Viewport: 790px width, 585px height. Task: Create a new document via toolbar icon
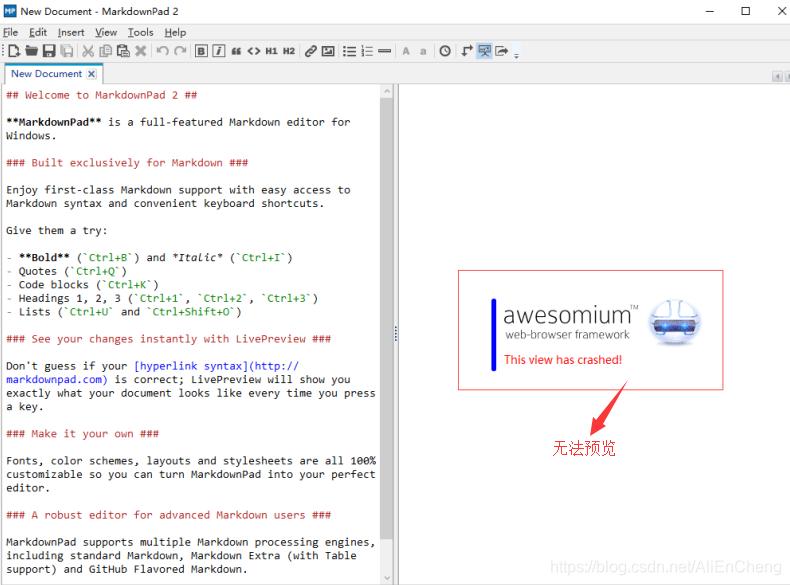pos(14,51)
